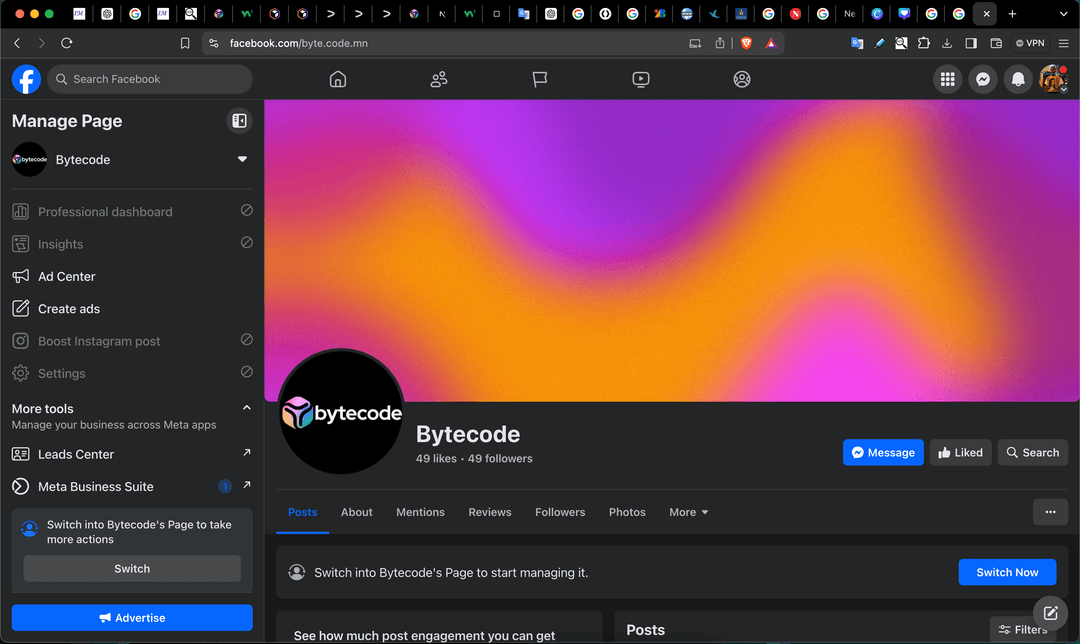The width and height of the screenshot is (1080, 644).
Task: View site information icon beside the URL
Action: click(x=214, y=43)
